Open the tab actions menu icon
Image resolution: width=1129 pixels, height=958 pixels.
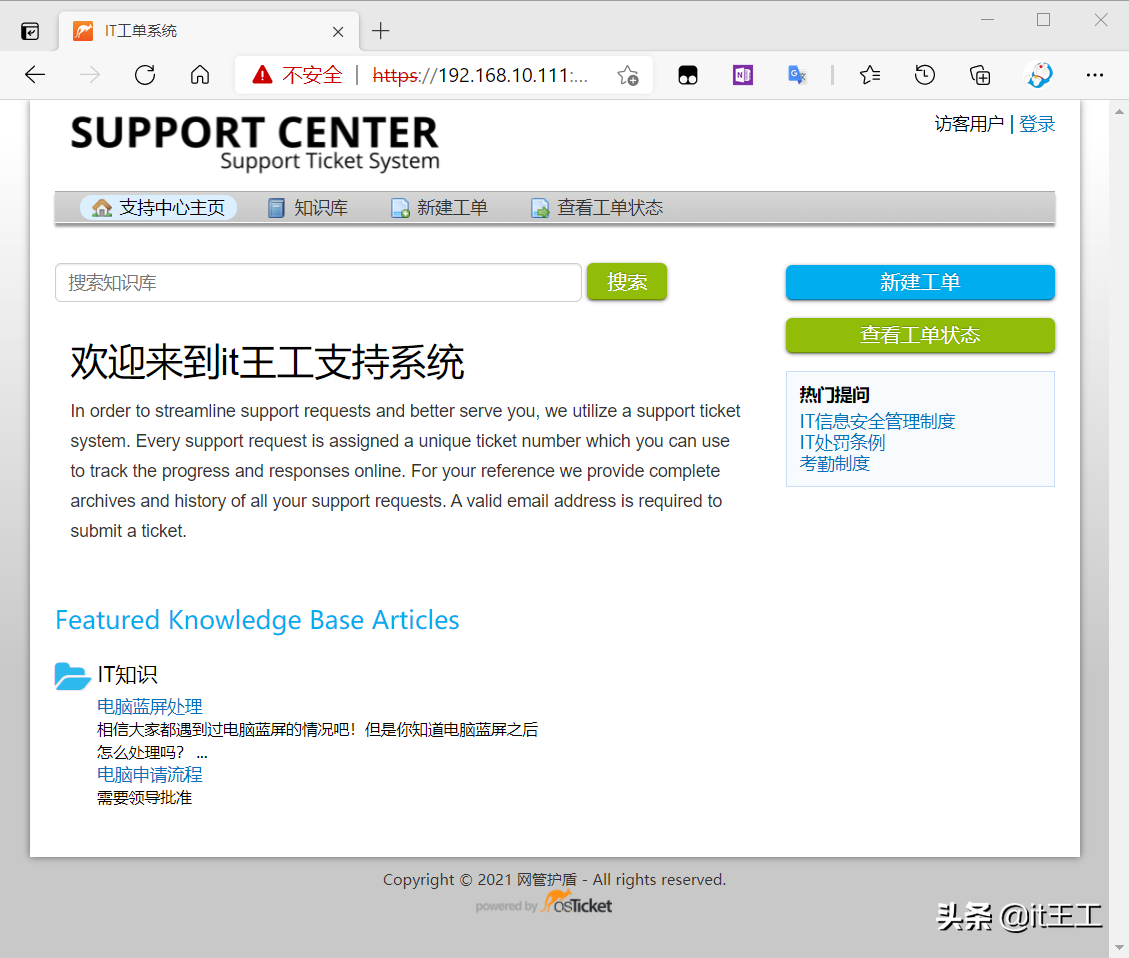(30, 31)
